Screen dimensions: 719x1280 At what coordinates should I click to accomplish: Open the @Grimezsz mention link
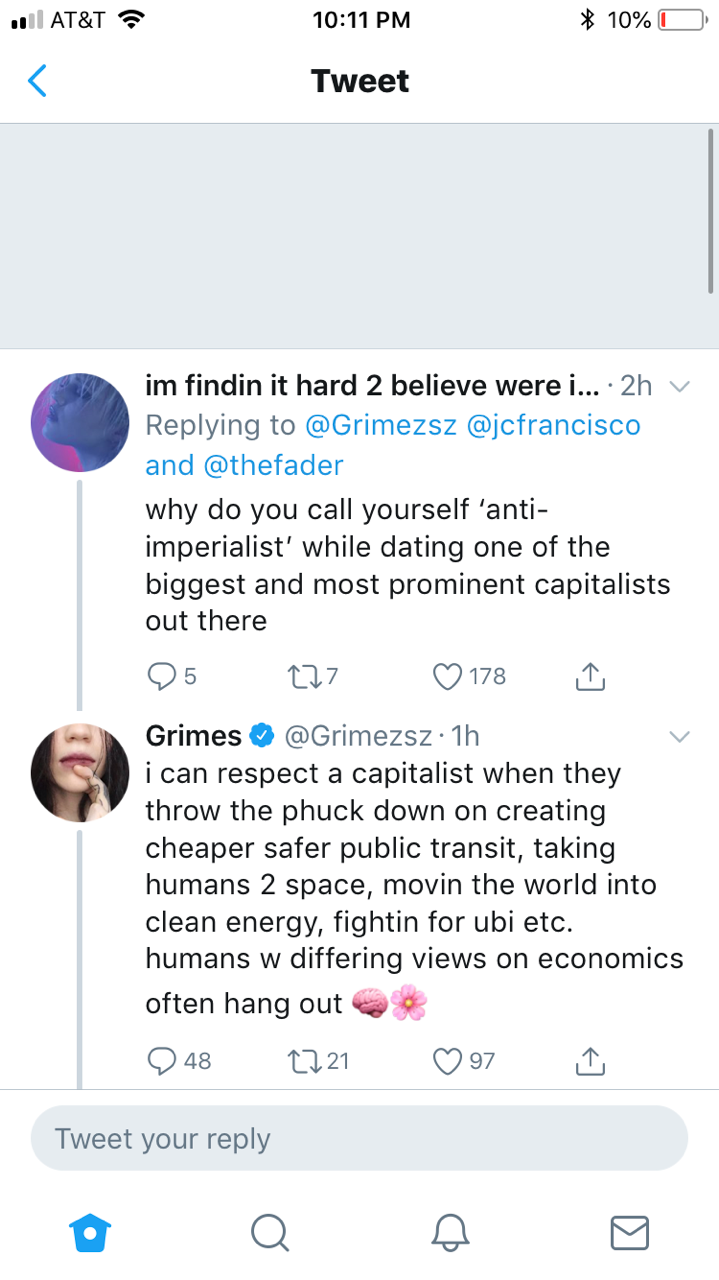[x=380, y=425]
